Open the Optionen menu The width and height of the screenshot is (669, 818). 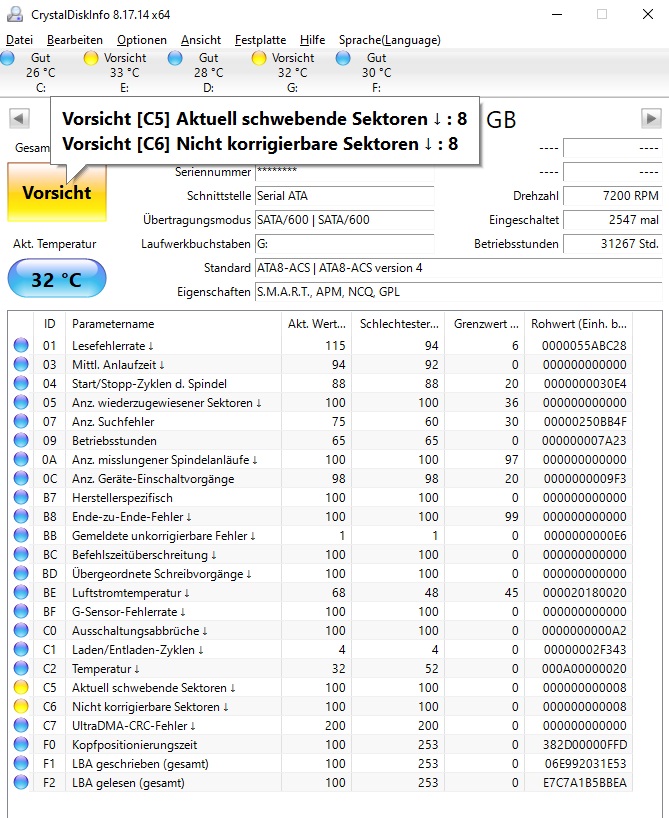pyautogui.click(x=142, y=40)
